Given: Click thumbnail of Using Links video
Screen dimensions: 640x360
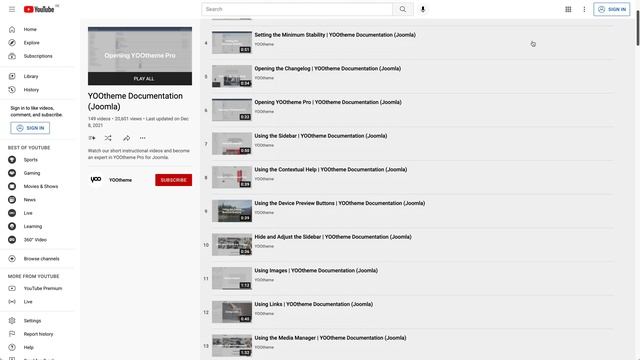Looking at the screenshot, I should click(x=232, y=312).
